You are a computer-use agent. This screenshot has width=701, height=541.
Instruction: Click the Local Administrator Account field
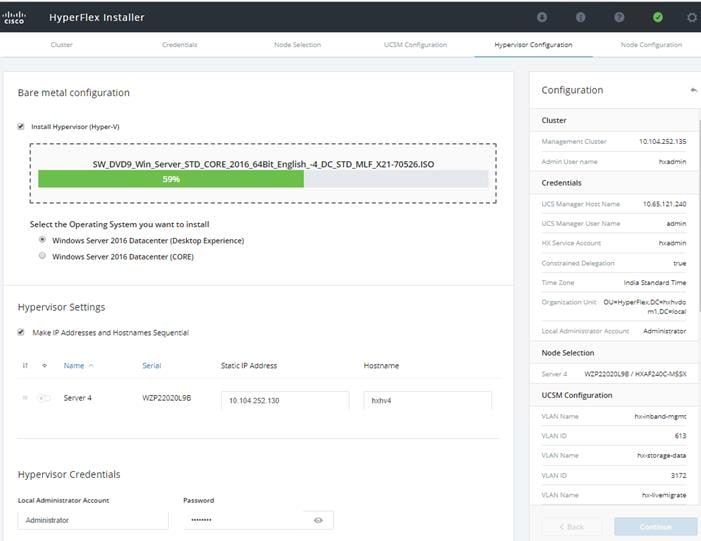(x=93, y=520)
